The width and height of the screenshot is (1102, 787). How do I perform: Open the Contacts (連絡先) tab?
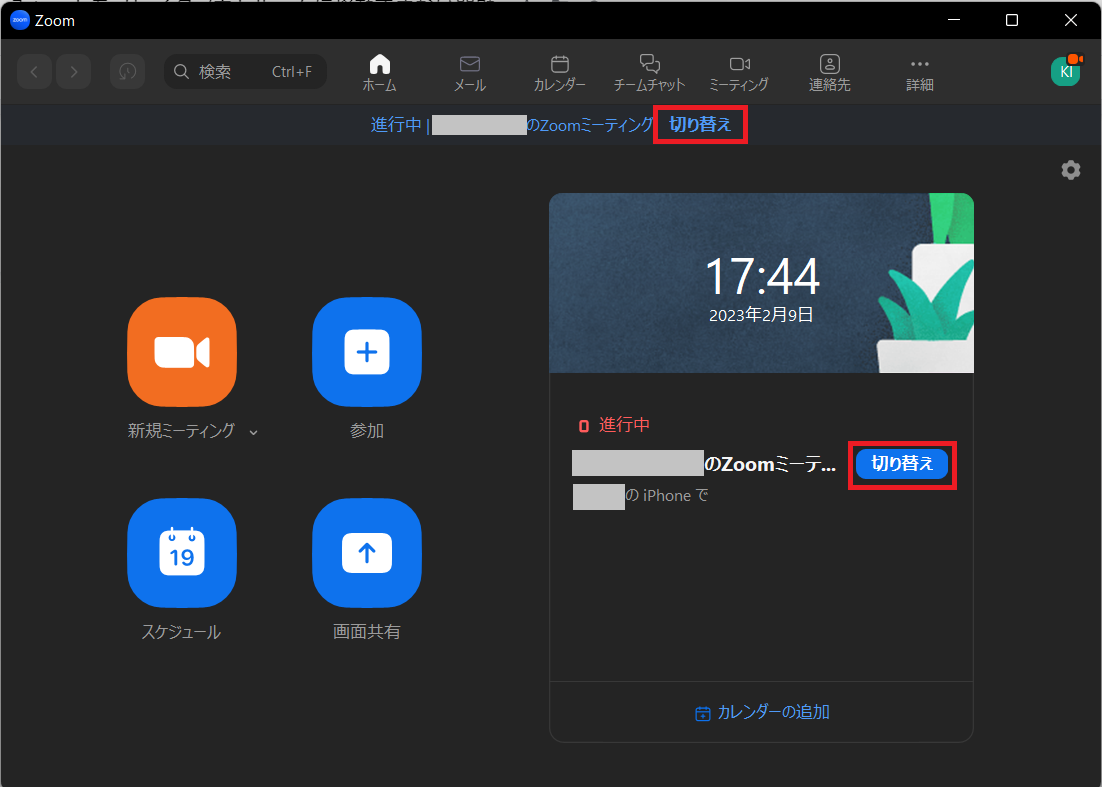(x=829, y=72)
